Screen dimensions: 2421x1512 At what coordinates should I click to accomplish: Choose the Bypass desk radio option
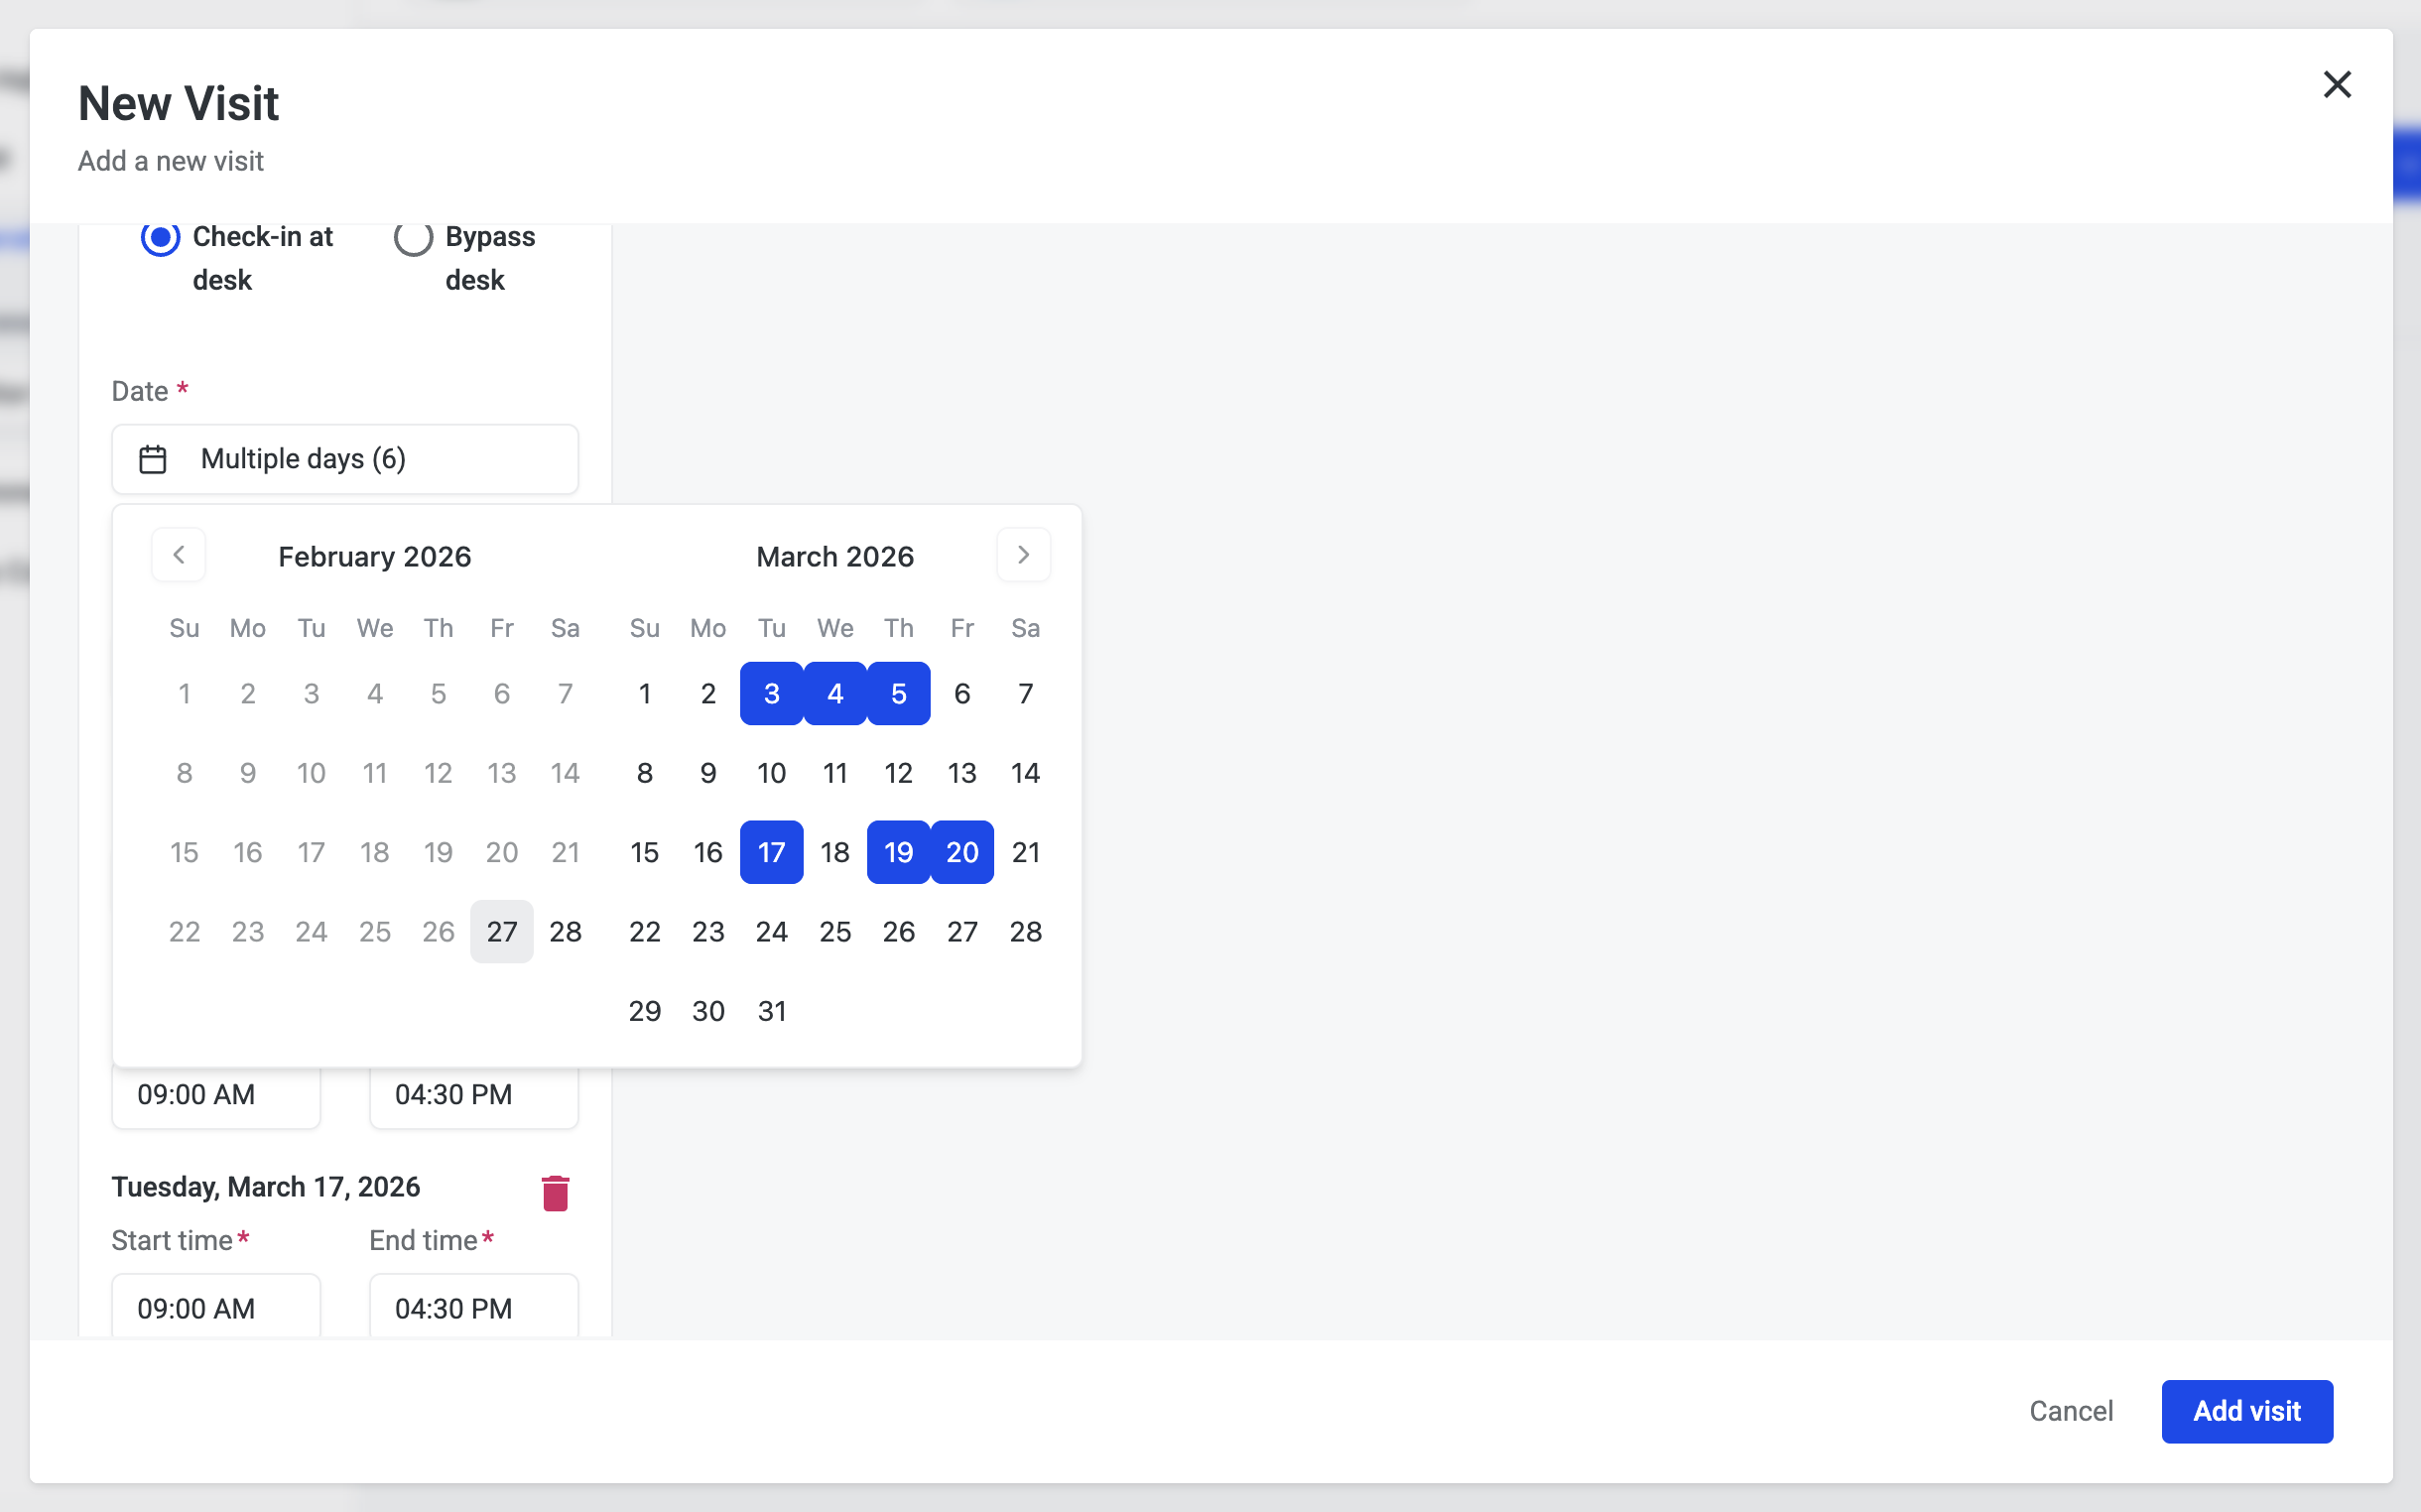tap(413, 238)
